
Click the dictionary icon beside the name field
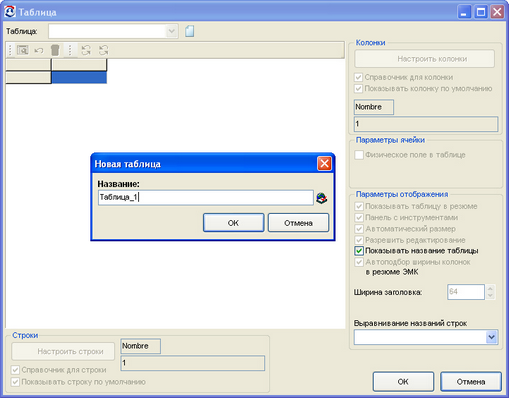tap(322, 198)
